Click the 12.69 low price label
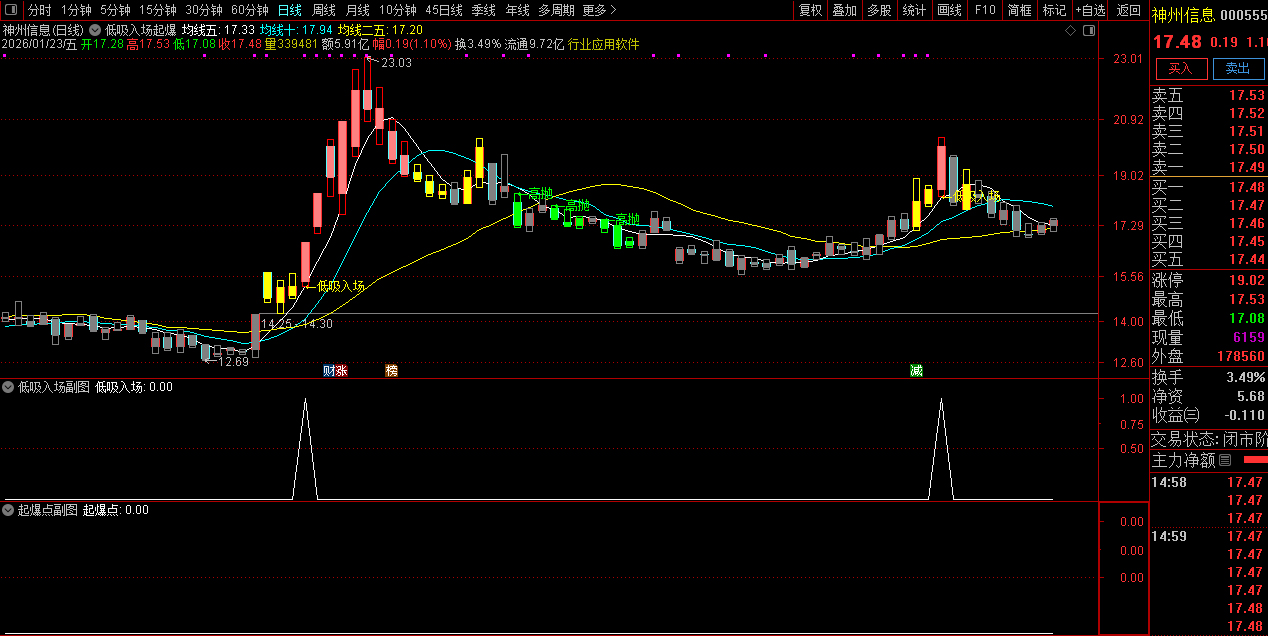This screenshot has height=636, width=1268. pyautogui.click(x=233, y=362)
